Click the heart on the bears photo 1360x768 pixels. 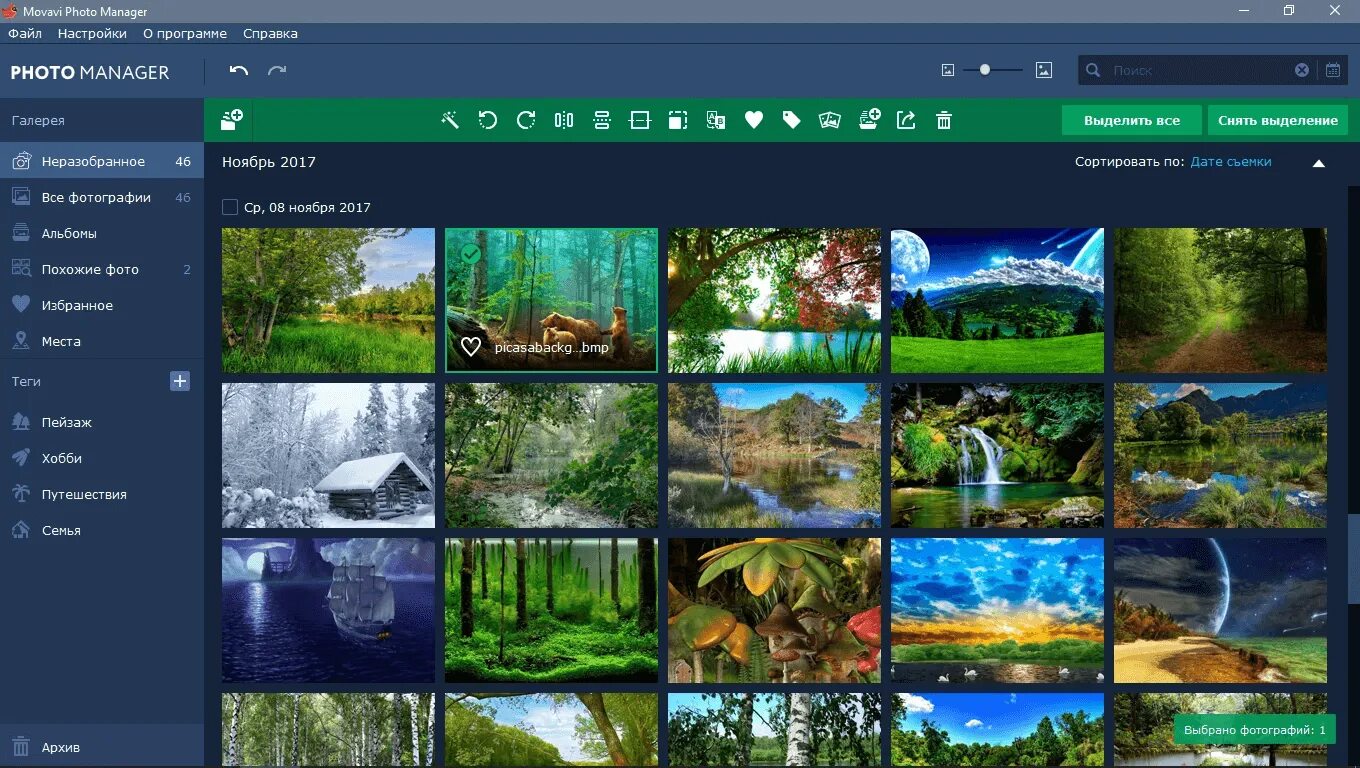click(471, 347)
